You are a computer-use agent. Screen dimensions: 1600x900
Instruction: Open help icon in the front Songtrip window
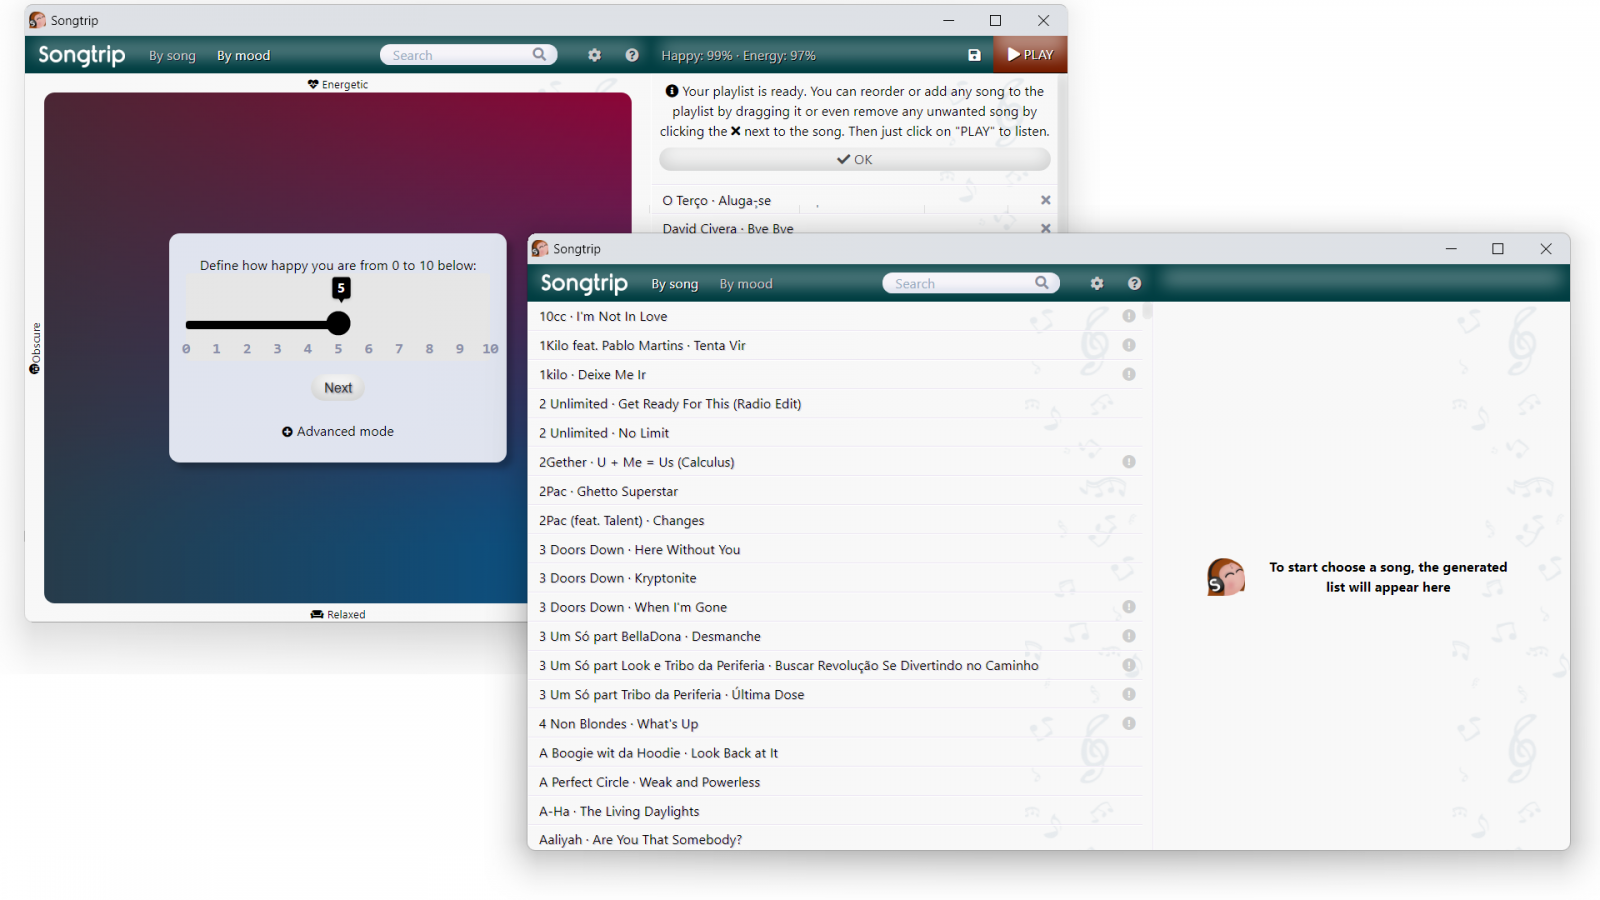(1134, 283)
